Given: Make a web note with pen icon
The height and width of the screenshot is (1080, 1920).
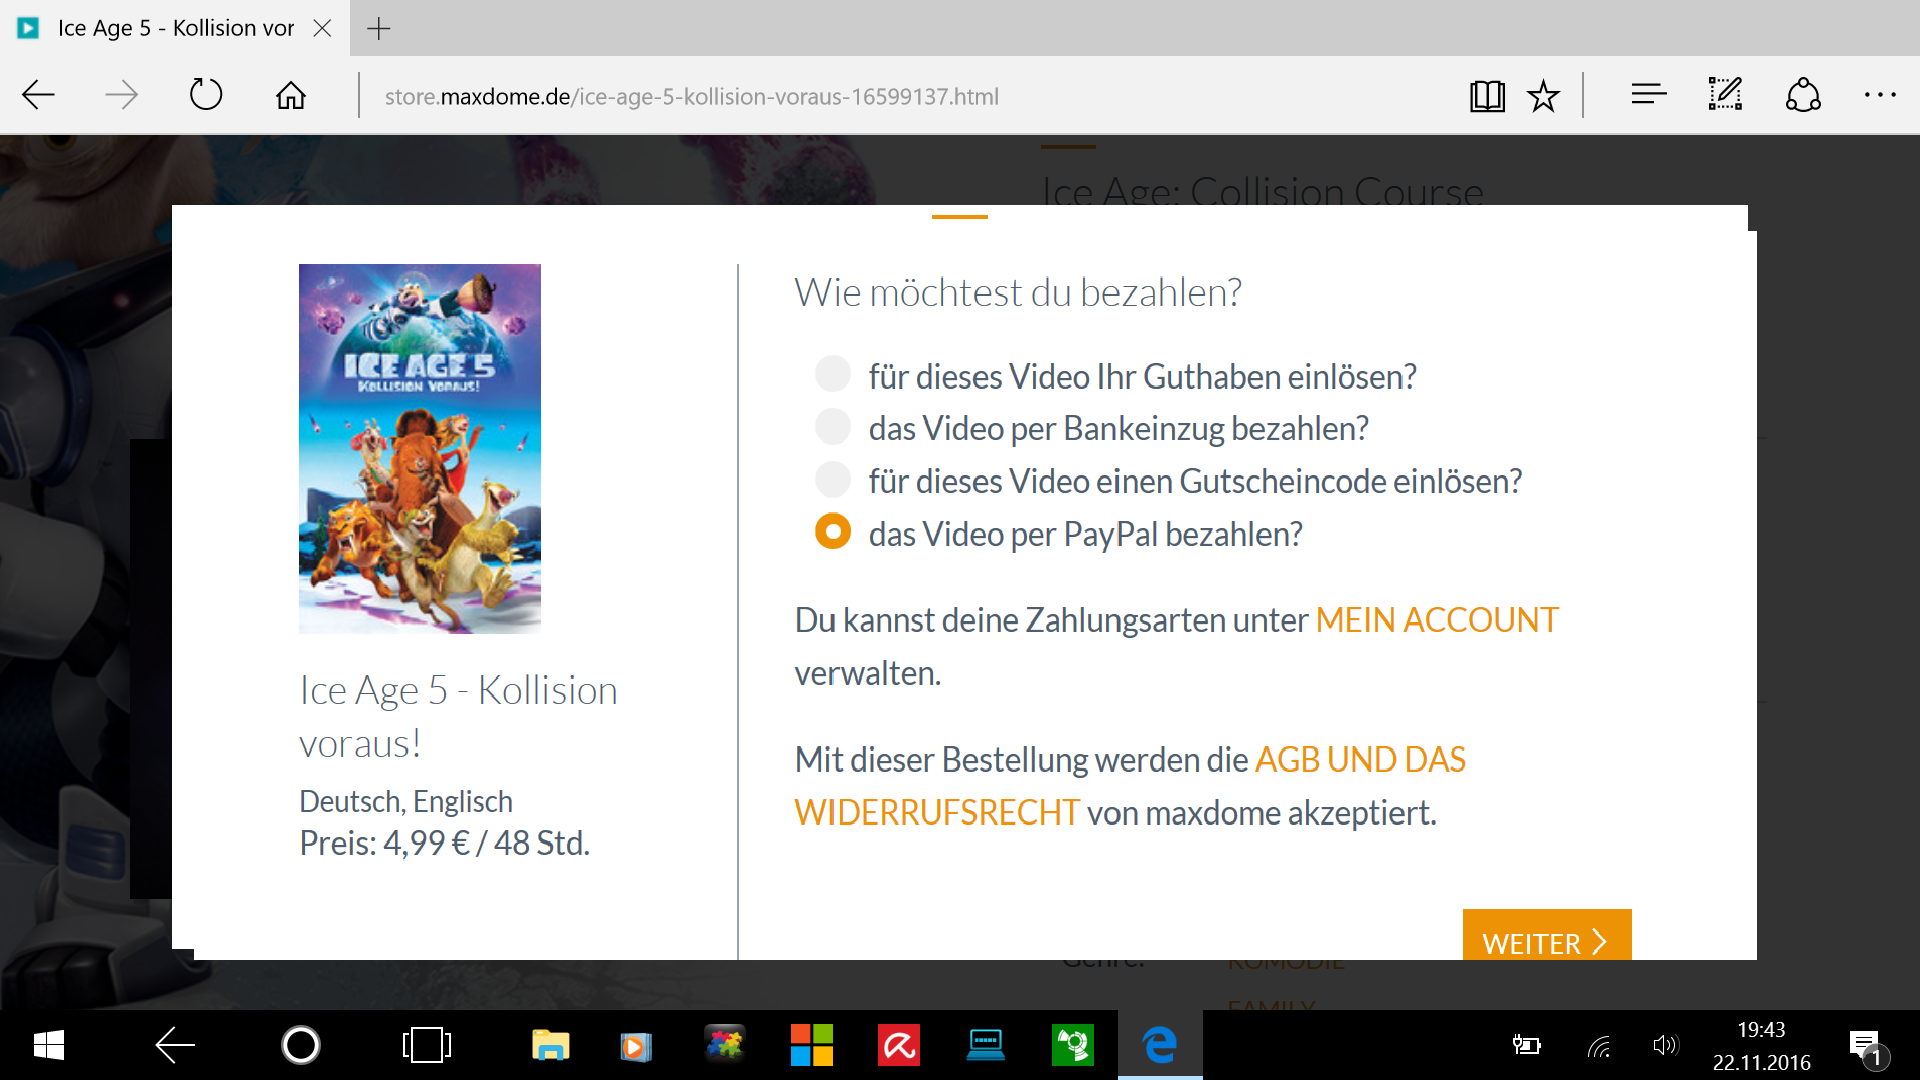Looking at the screenshot, I should pyautogui.click(x=1725, y=95).
